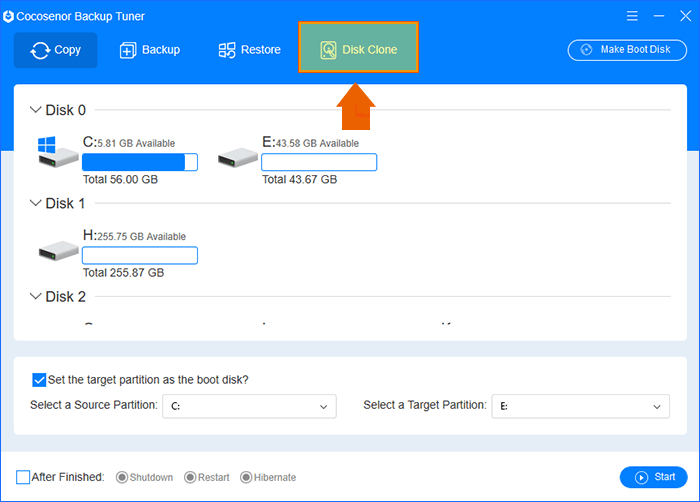This screenshot has width=700, height=502.
Task: Click the 'Total 255.87 GB' text
Action: (x=124, y=273)
